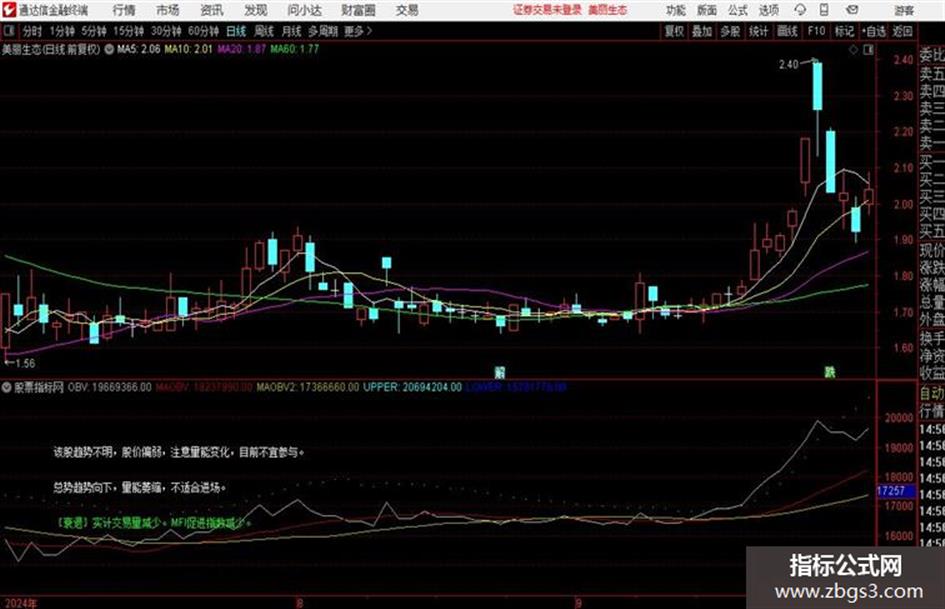Toggle side panel icon beside the diamond
The height and width of the screenshot is (609, 945).
868,50
